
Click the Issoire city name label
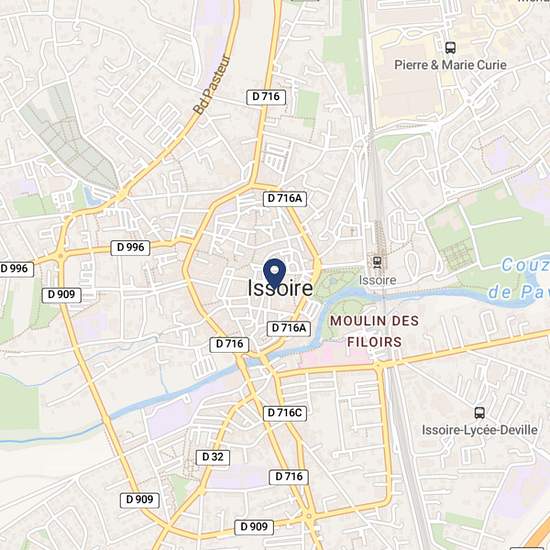(280, 288)
